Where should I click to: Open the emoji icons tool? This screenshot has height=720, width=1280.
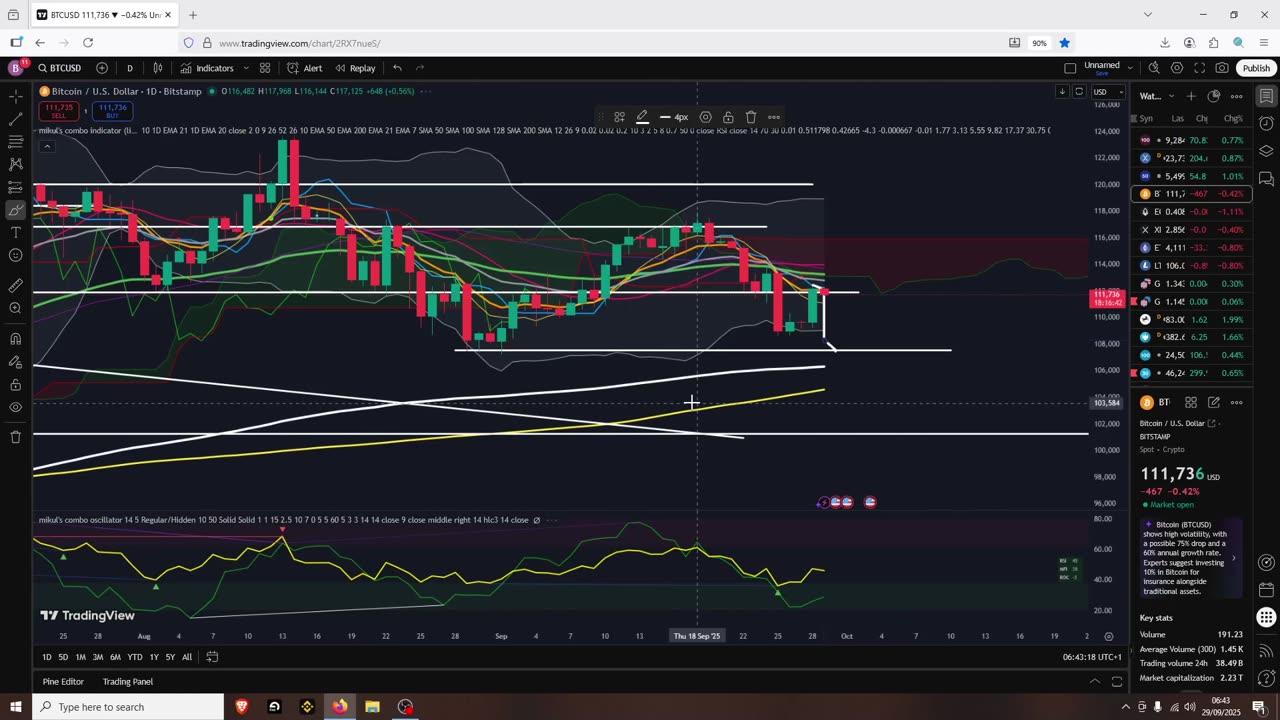pyautogui.click(x=15, y=255)
